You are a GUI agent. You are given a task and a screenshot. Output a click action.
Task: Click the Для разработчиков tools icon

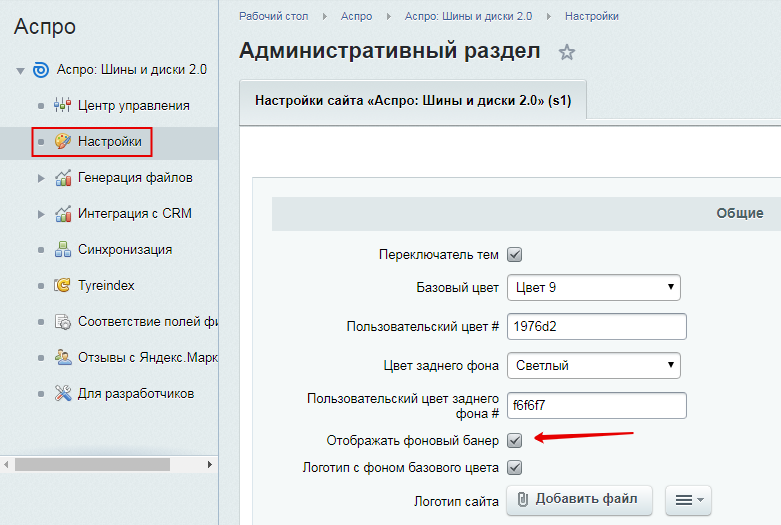[x=63, y=394]
